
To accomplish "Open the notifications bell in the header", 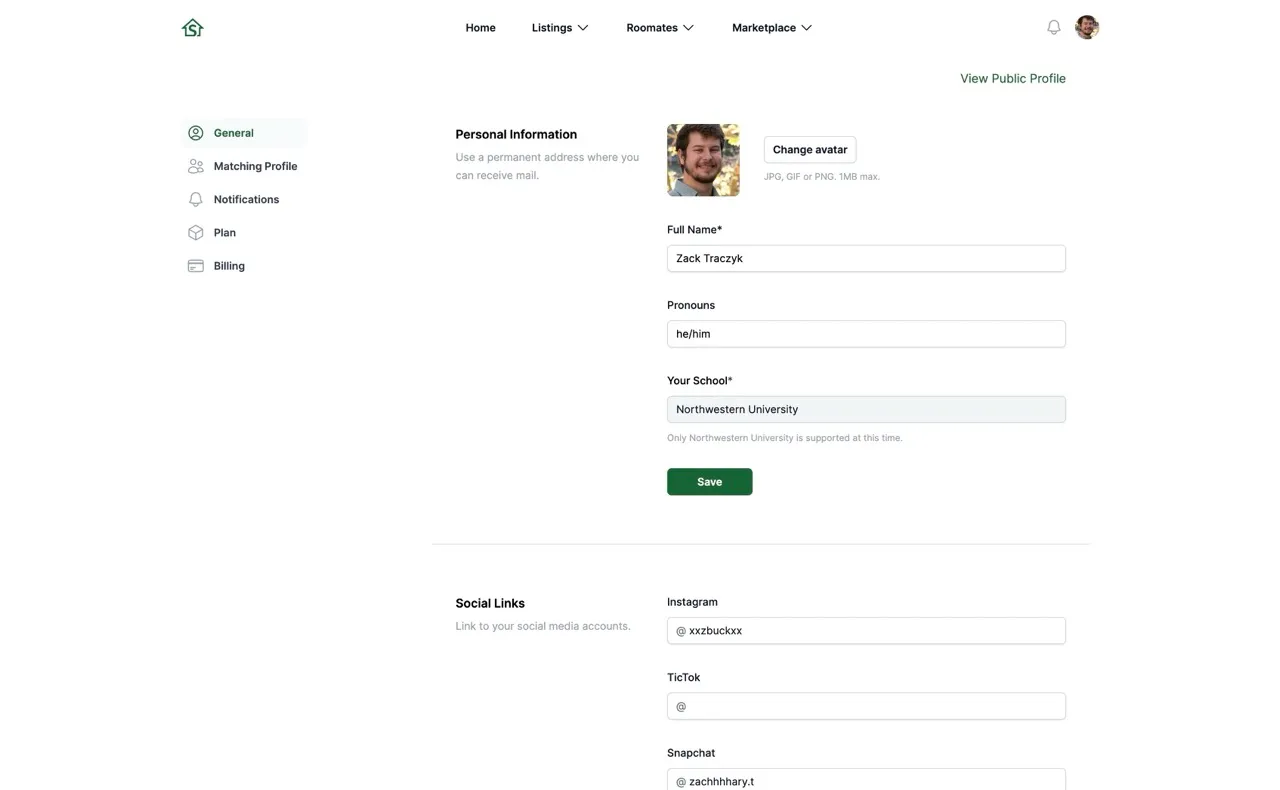I will [1053, 28].
